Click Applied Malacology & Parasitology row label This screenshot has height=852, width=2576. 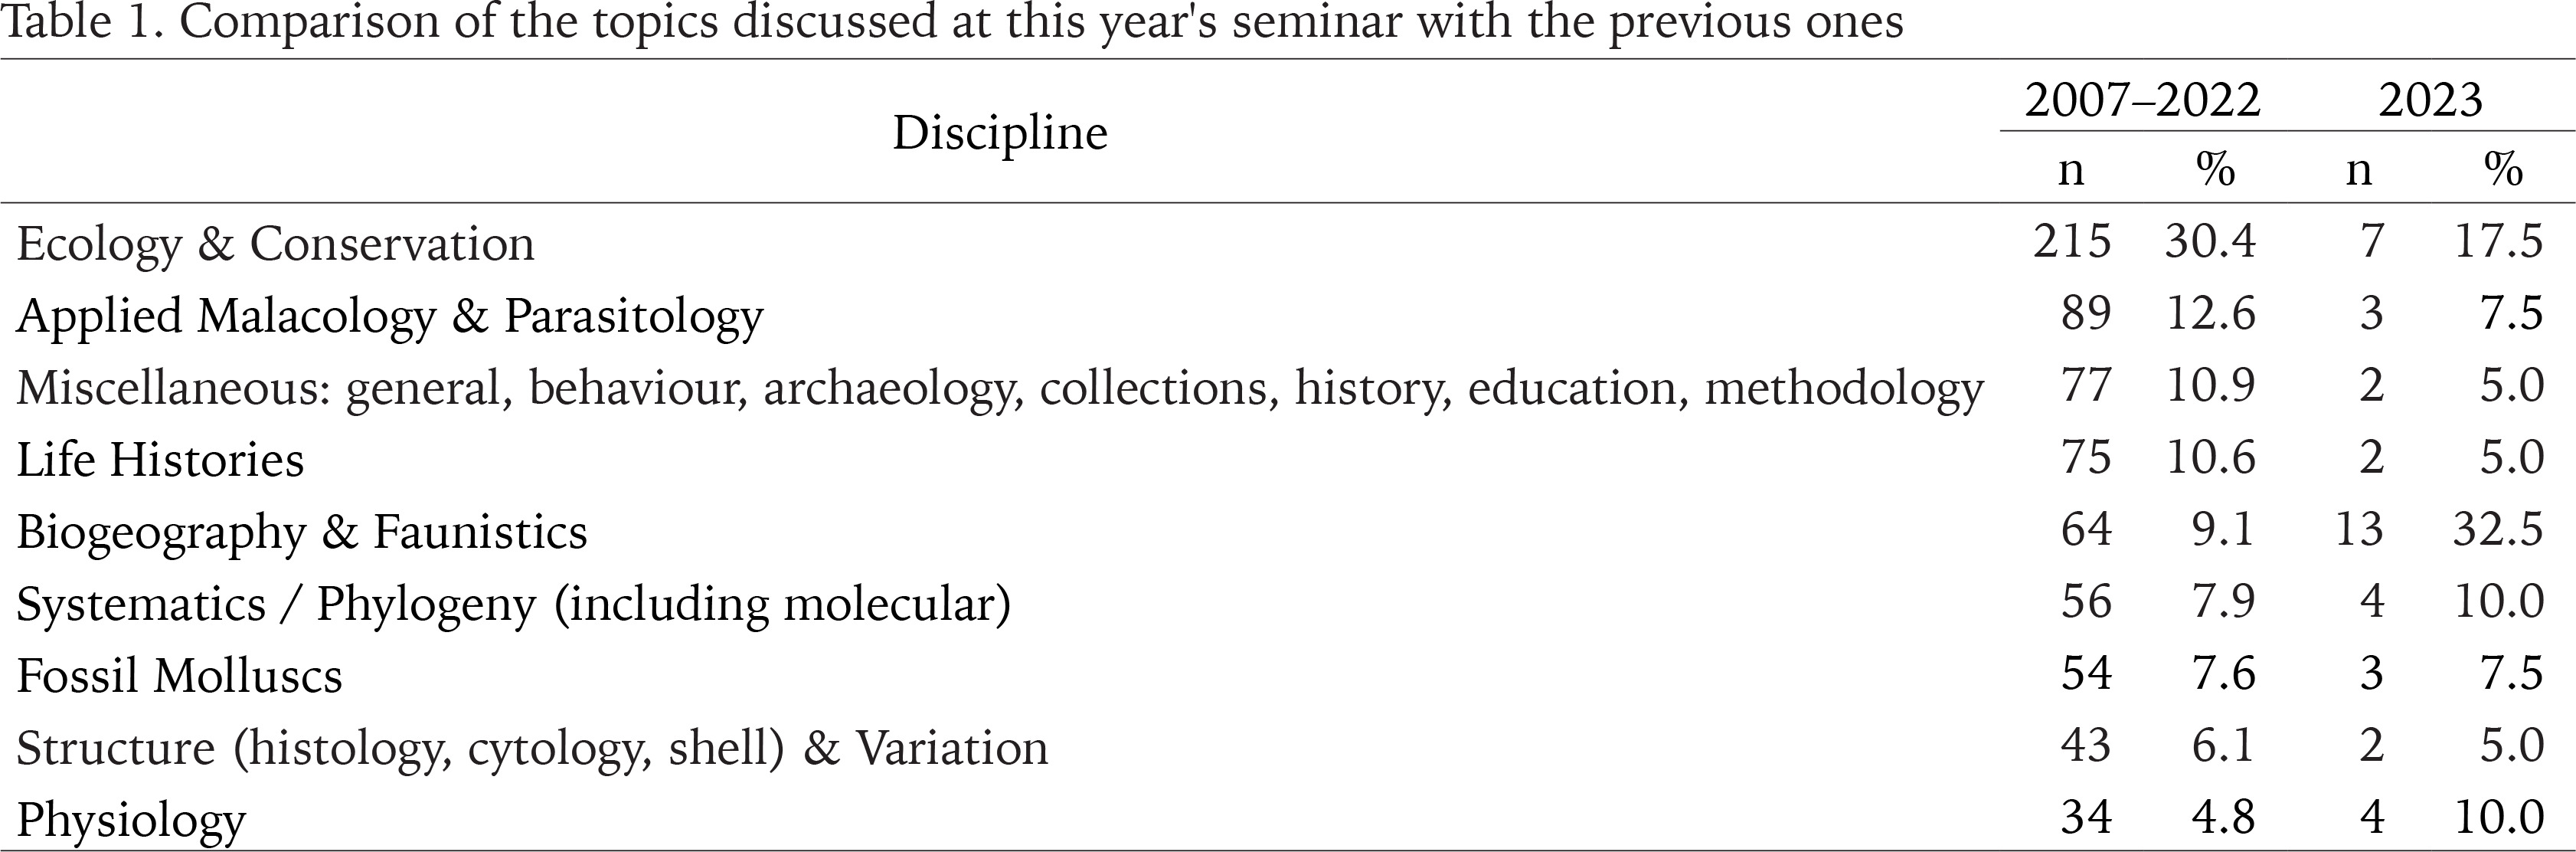point(390,316)
